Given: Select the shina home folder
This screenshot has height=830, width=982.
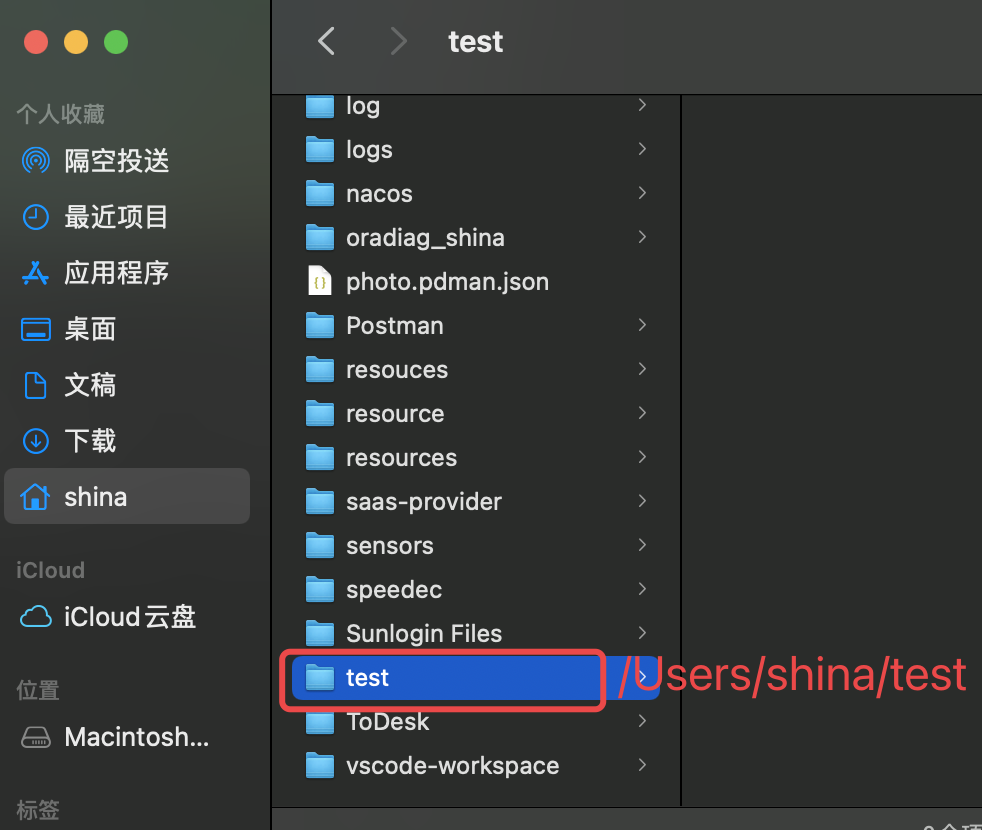Looking at the screenshot, I should [127, 496].
